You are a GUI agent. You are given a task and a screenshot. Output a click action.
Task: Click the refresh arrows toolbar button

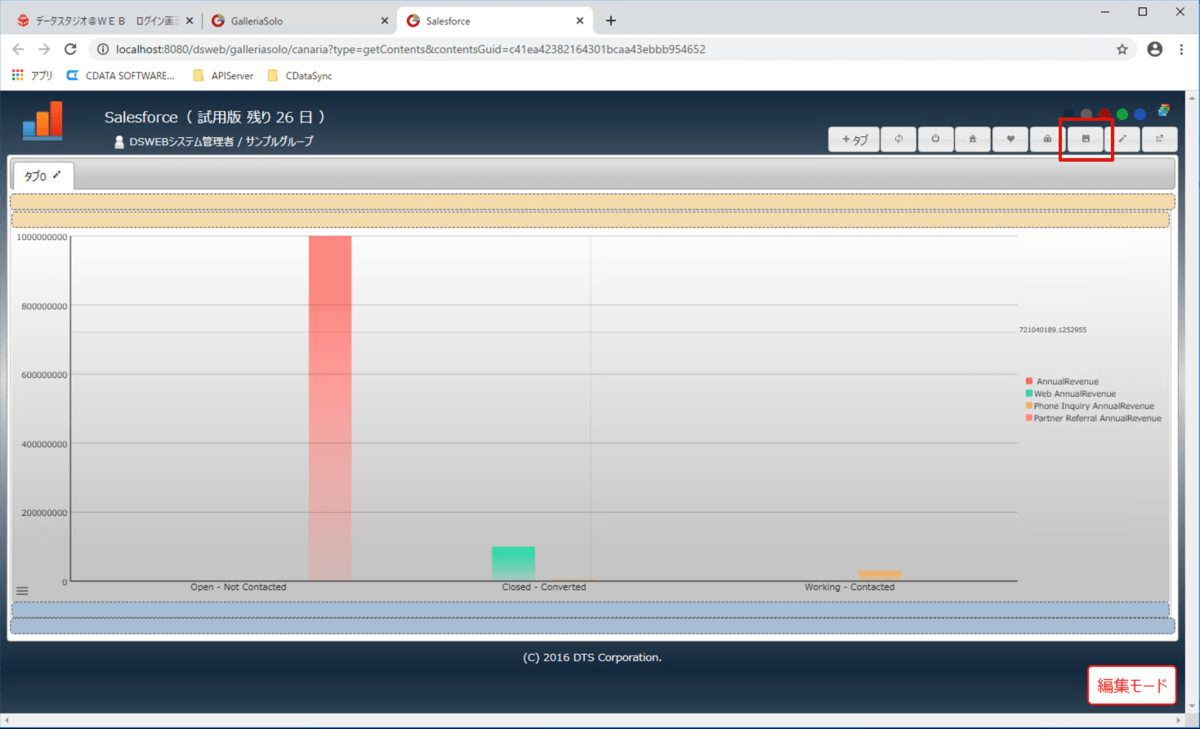point(899,140)
